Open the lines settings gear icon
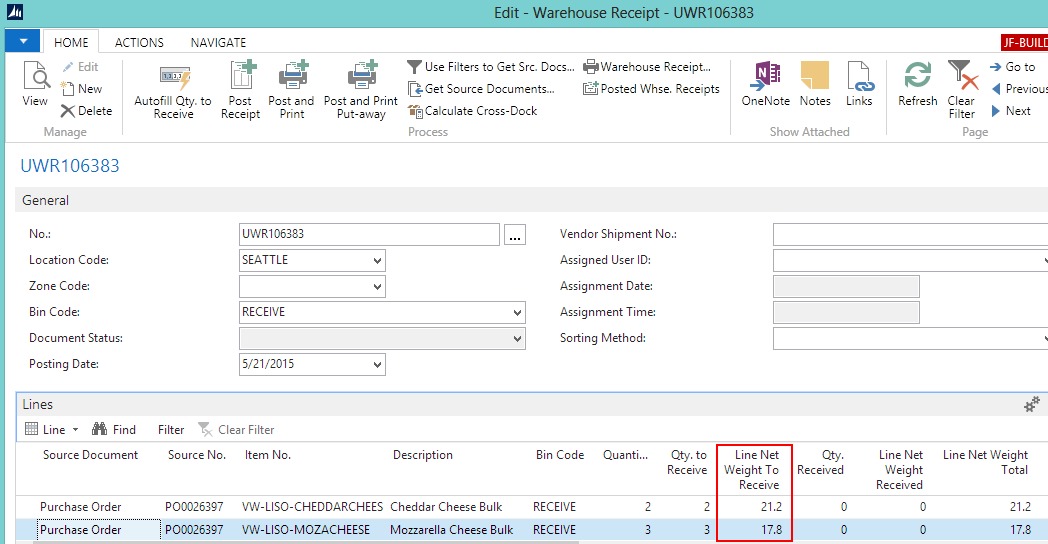Screen dimensions: 1048x544 1032,405
